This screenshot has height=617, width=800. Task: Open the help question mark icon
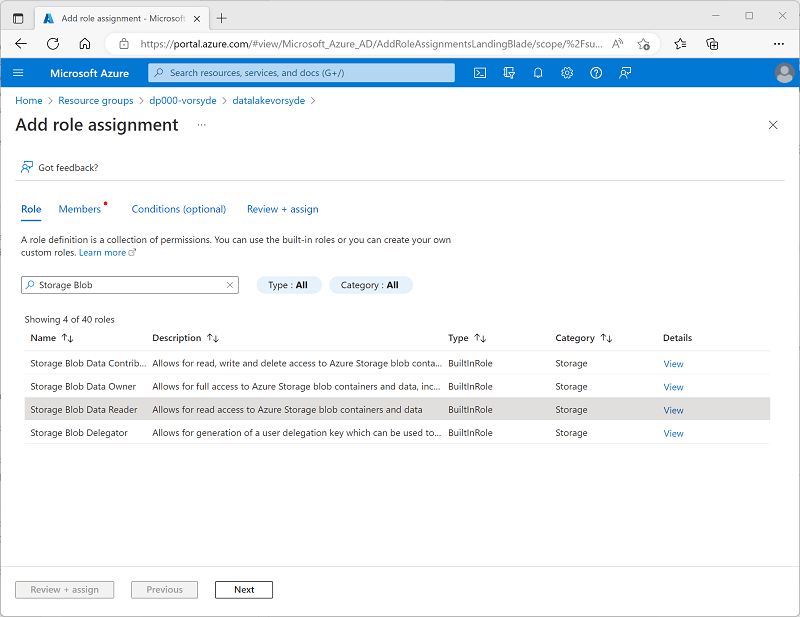596,73
